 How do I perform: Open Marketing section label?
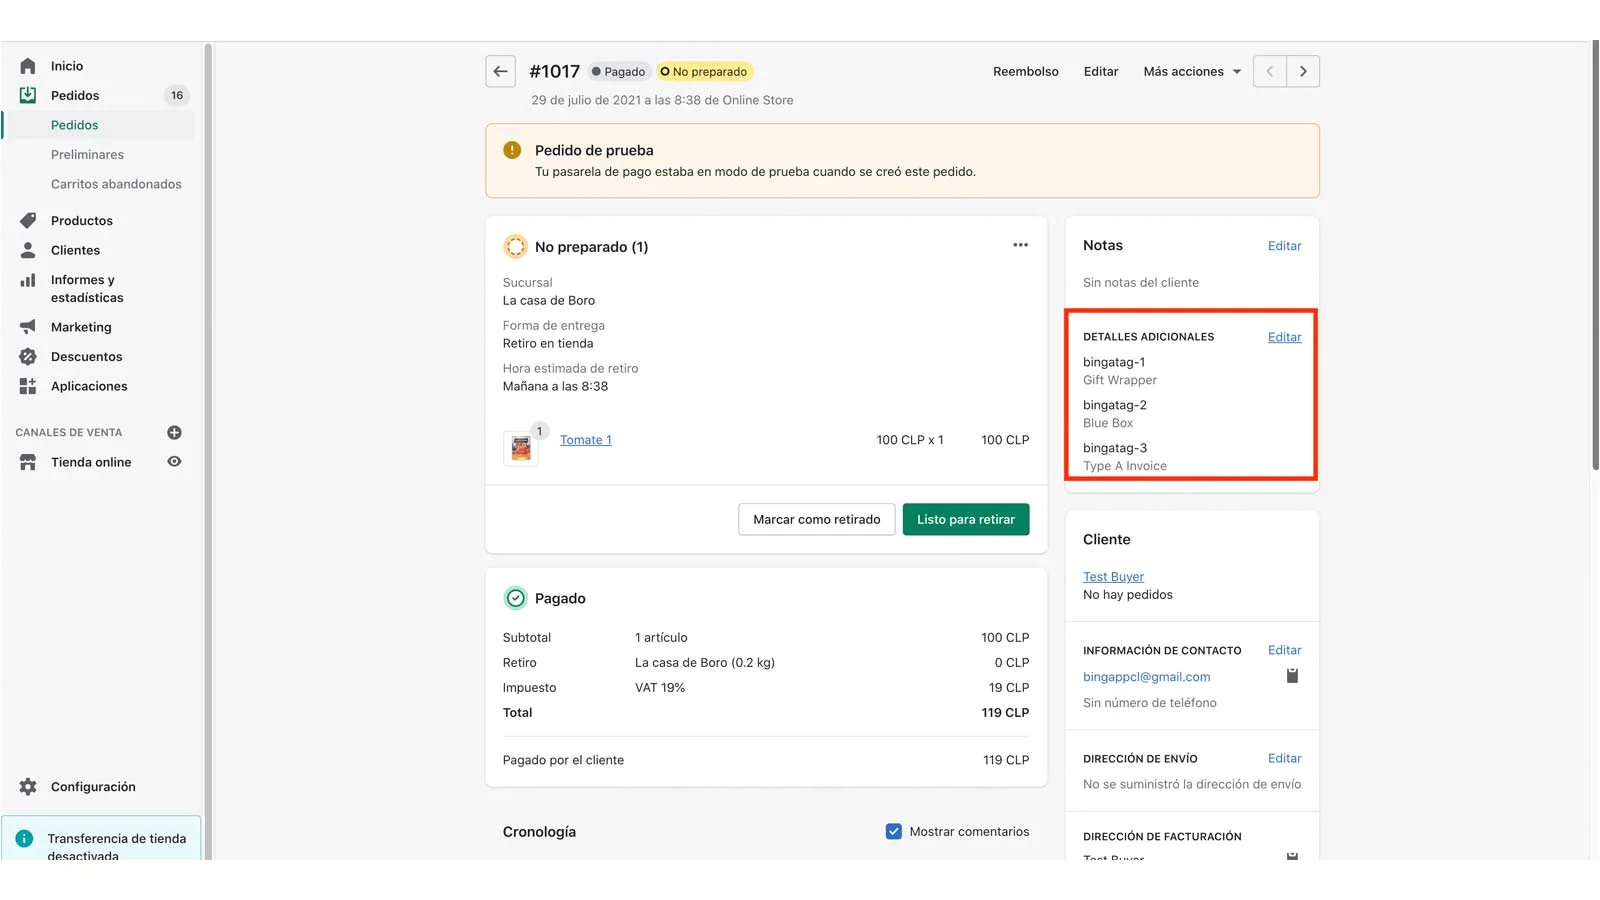pos(81,327)
